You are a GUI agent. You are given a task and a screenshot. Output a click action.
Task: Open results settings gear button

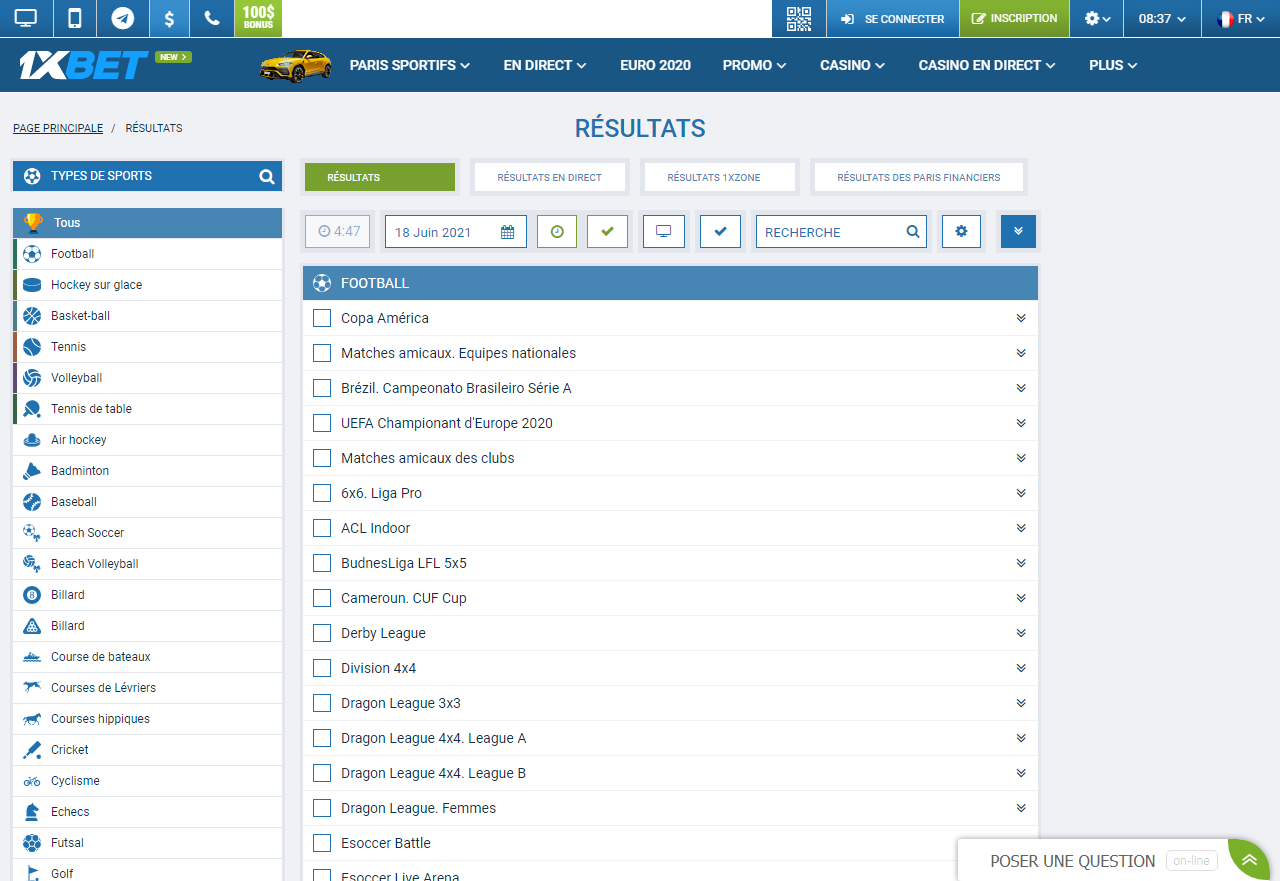coord(961,231)
